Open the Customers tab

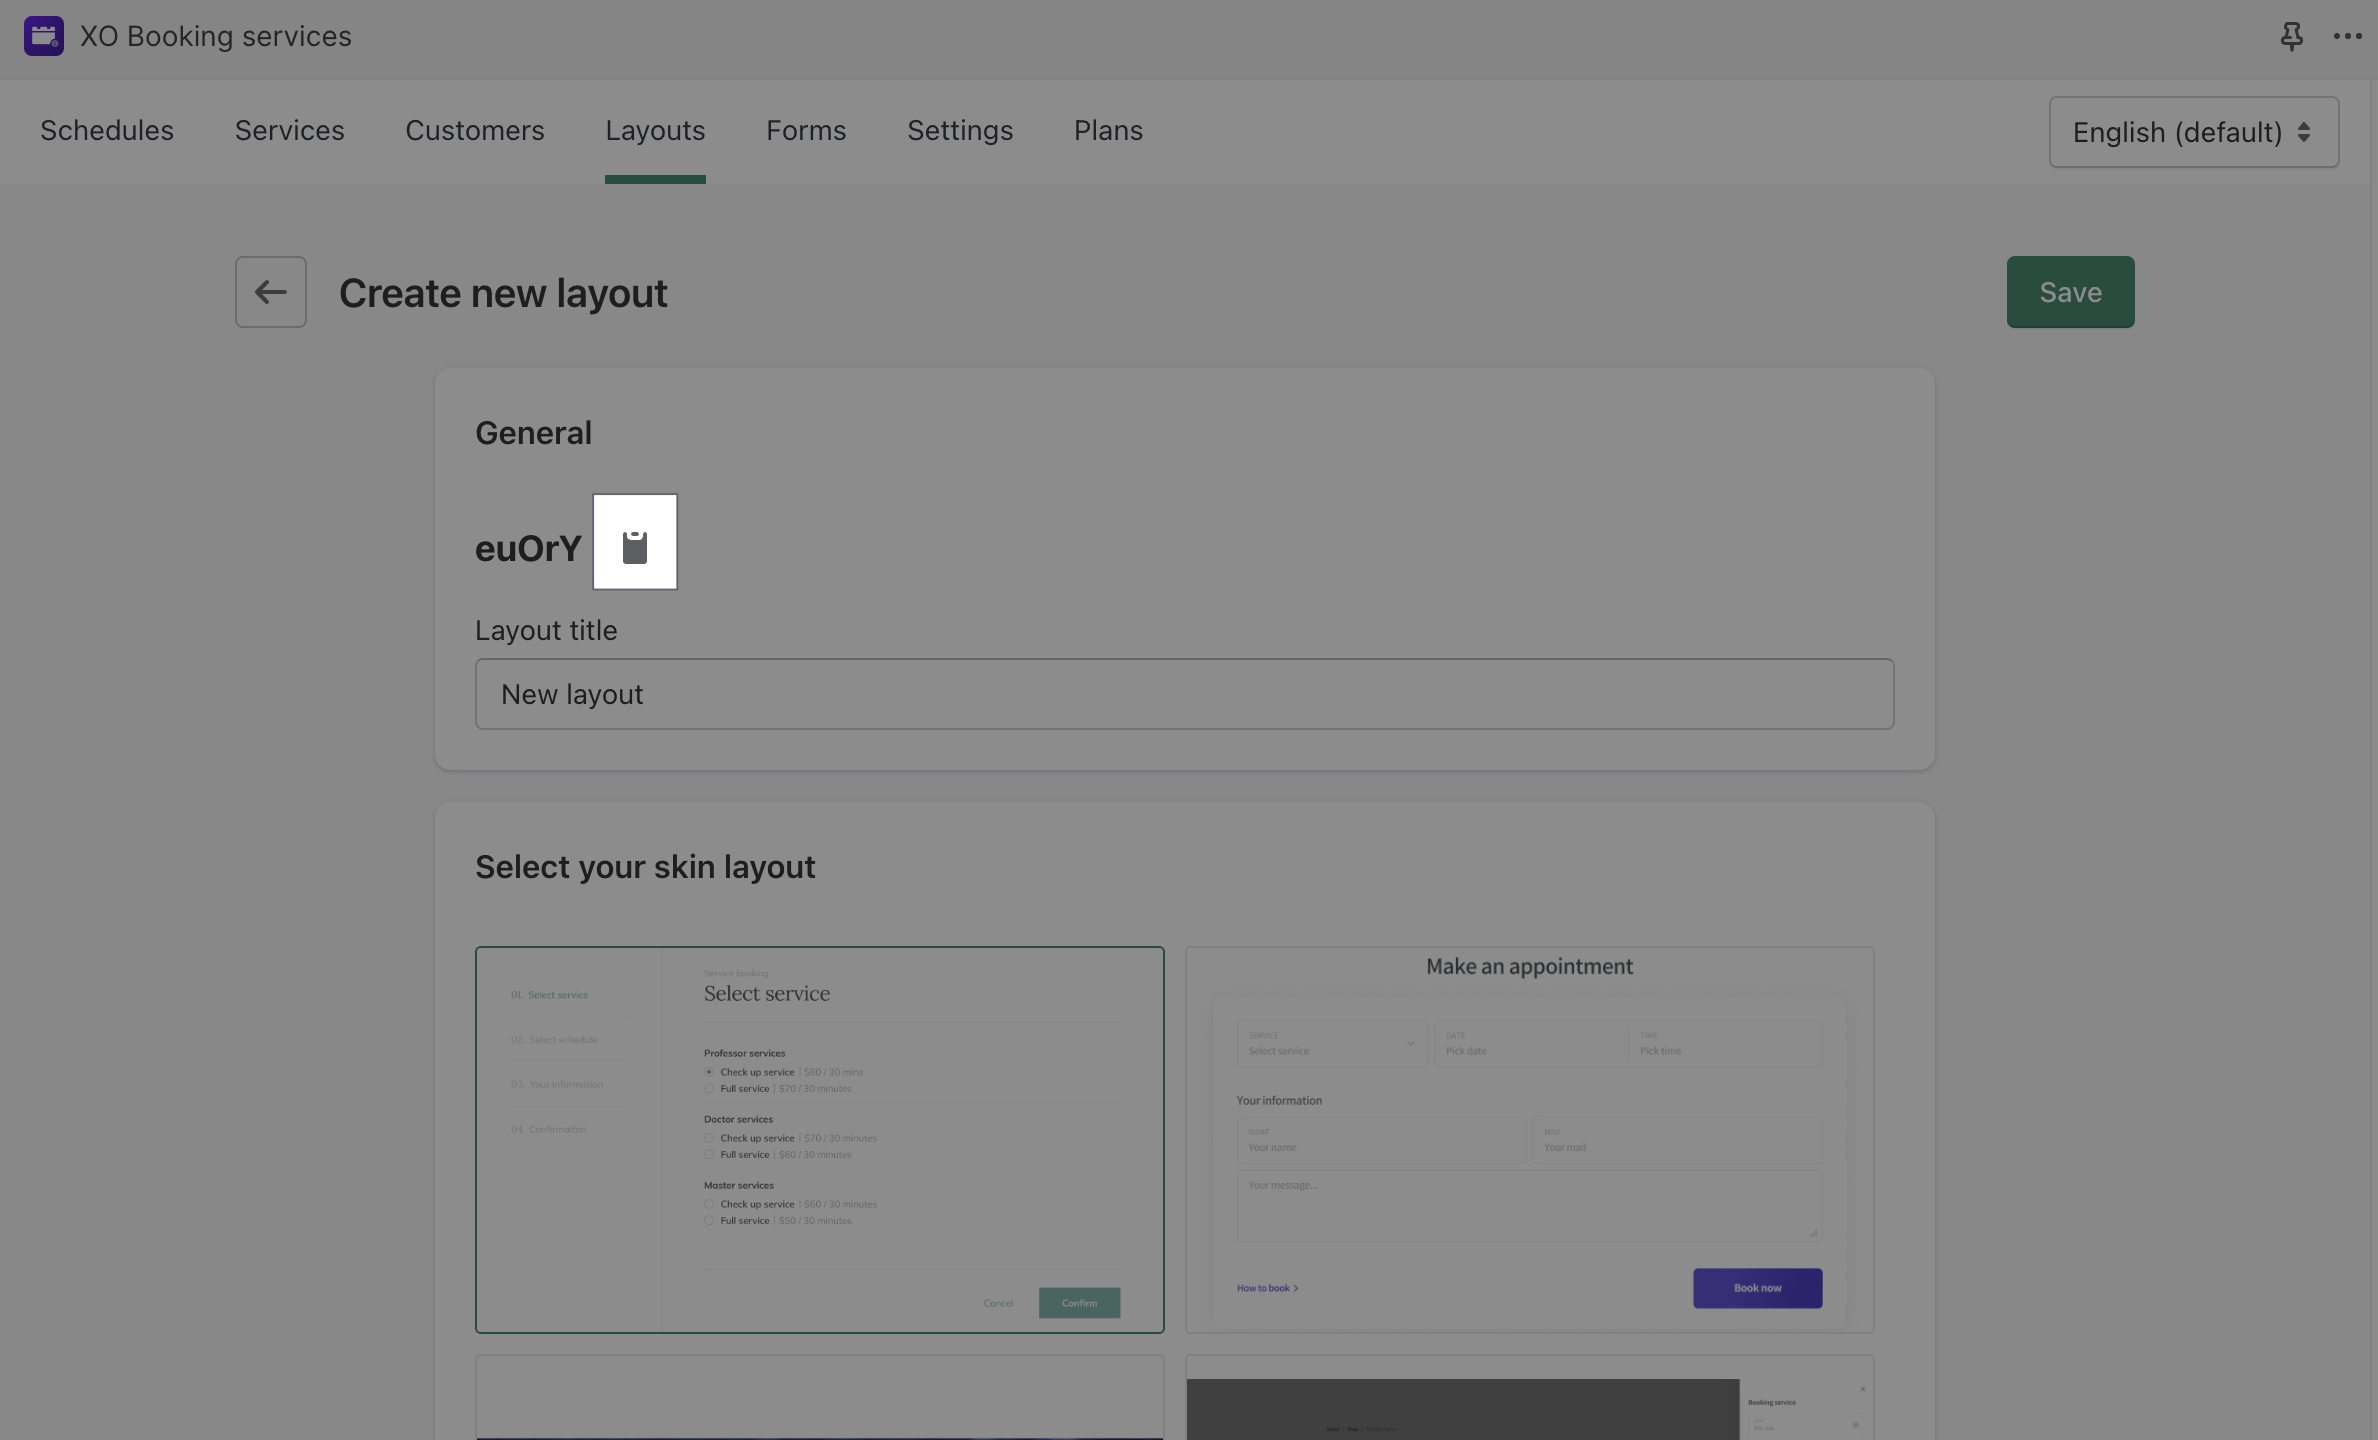click(x=474, y=130)
